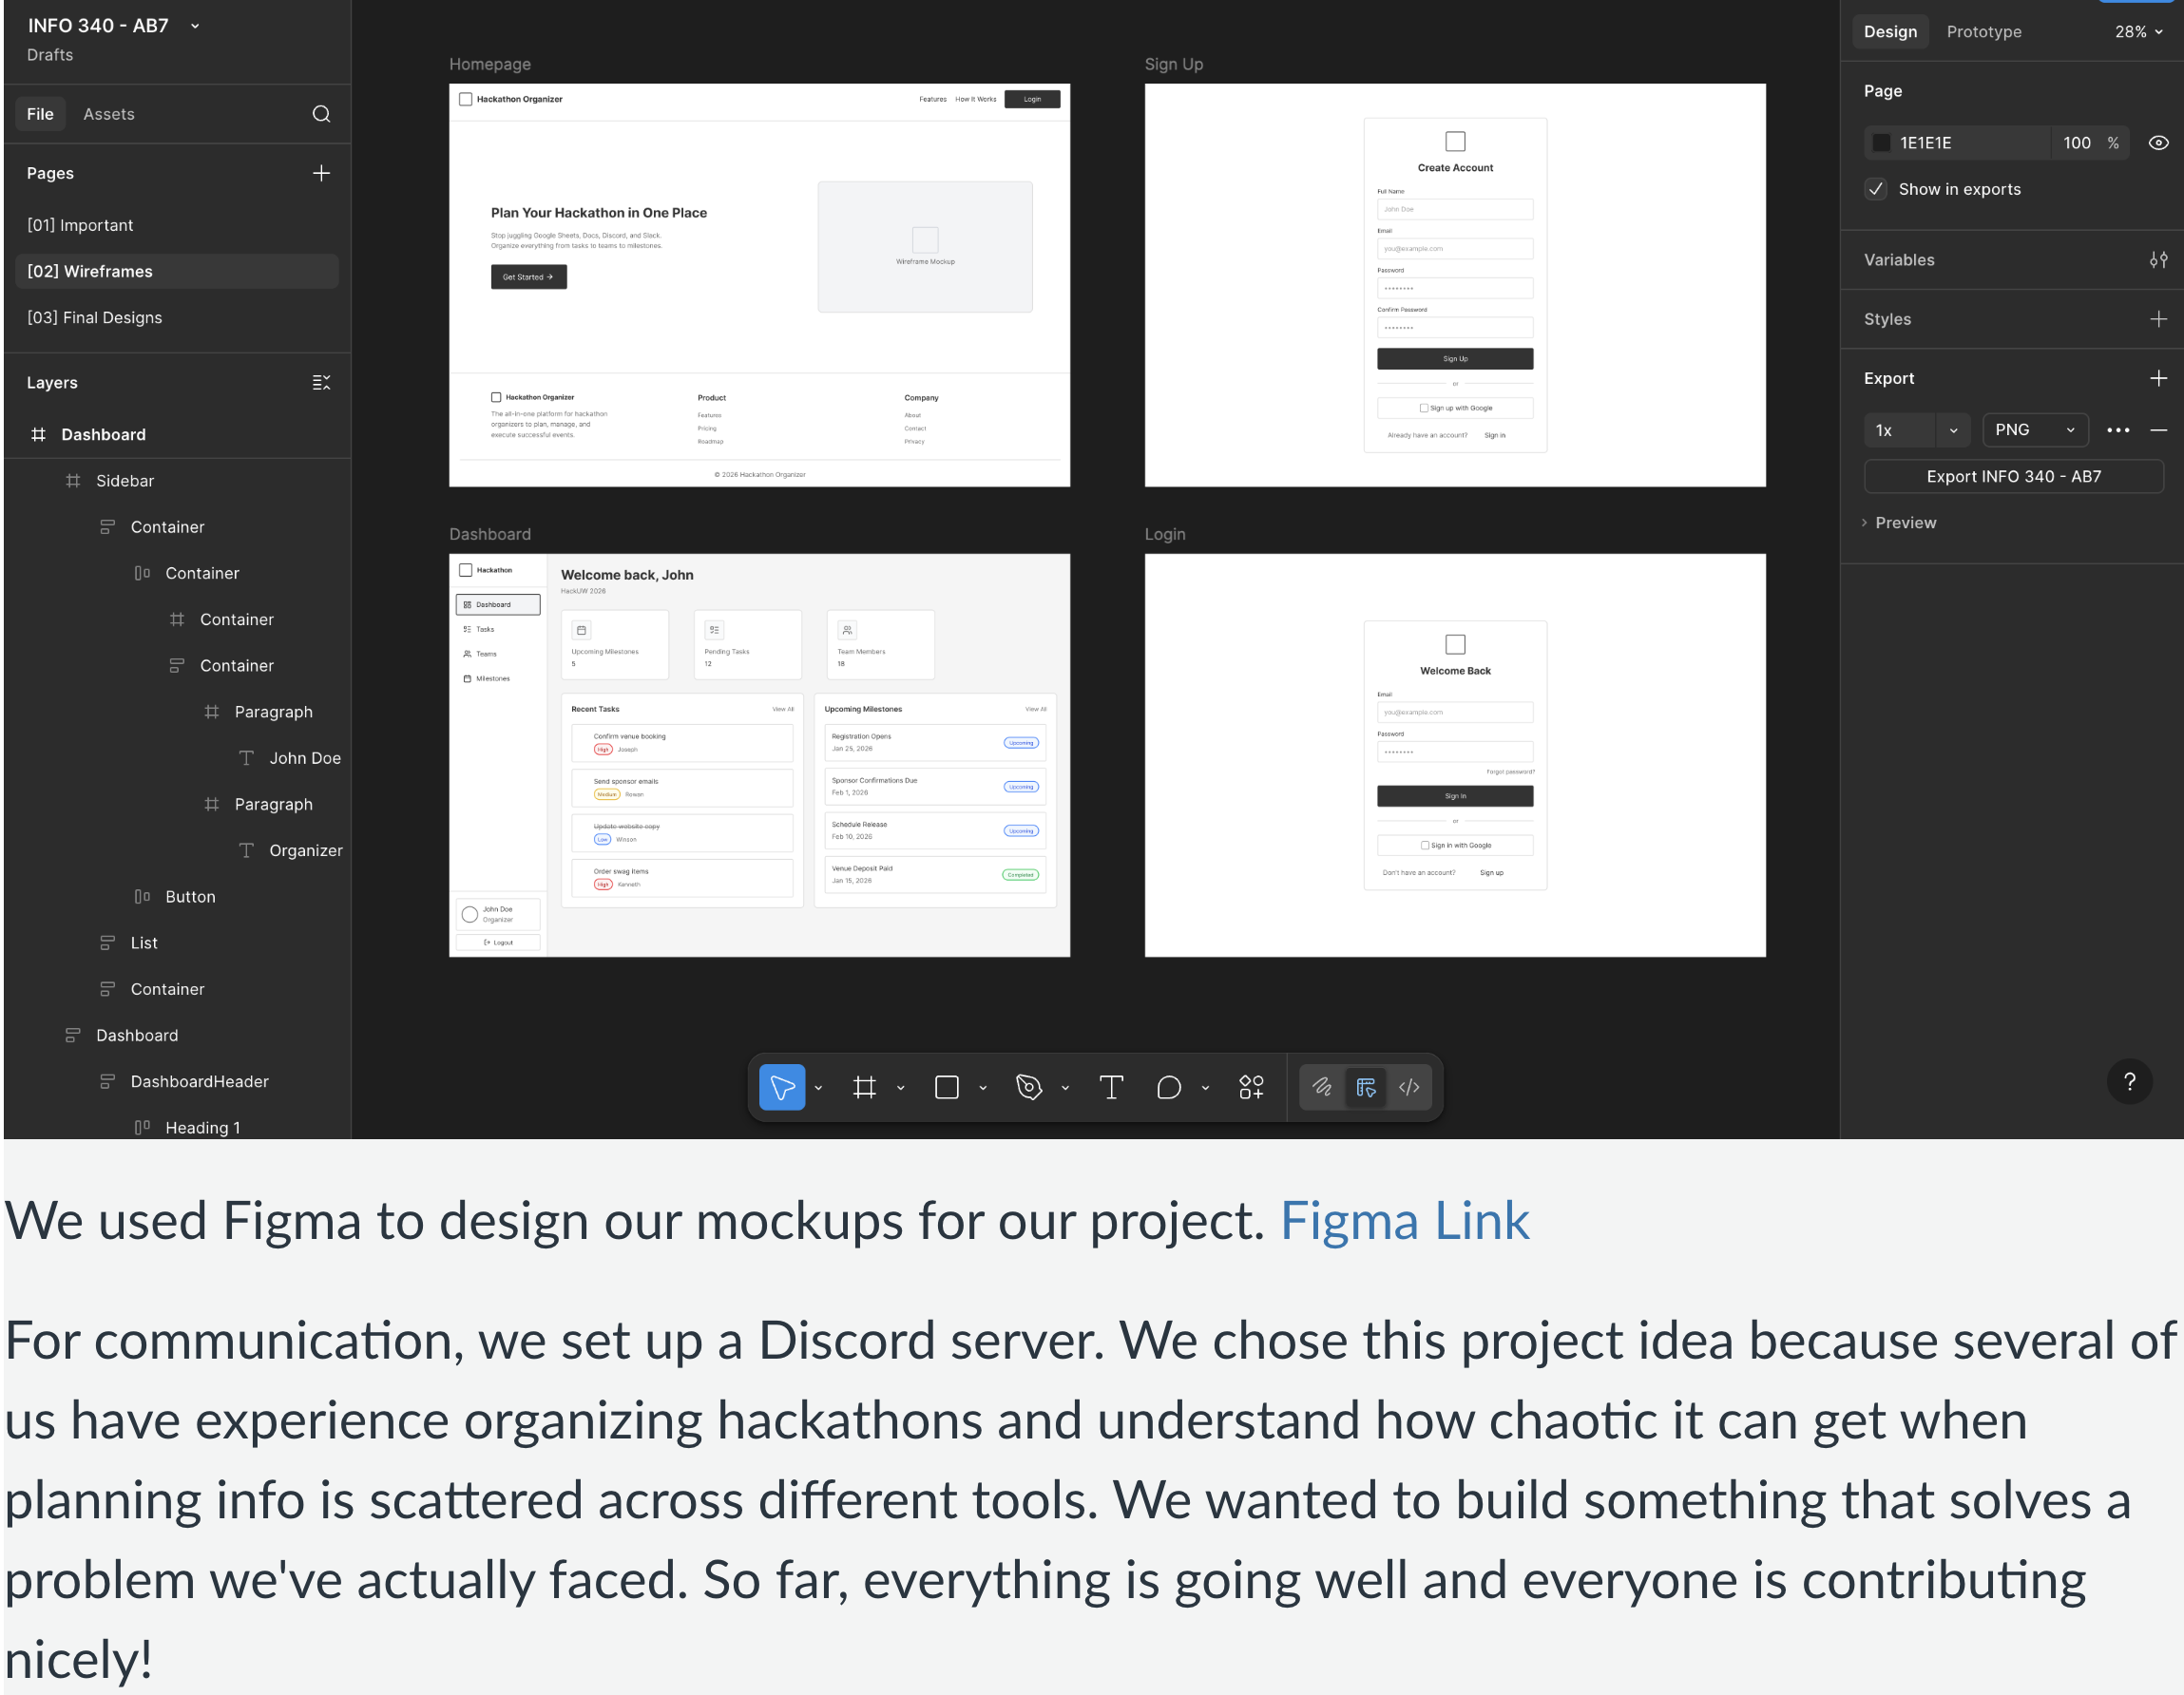2184x1695 pixels.
Task: Open the Figma Link hyperlink
Action: [1404, 1220]
